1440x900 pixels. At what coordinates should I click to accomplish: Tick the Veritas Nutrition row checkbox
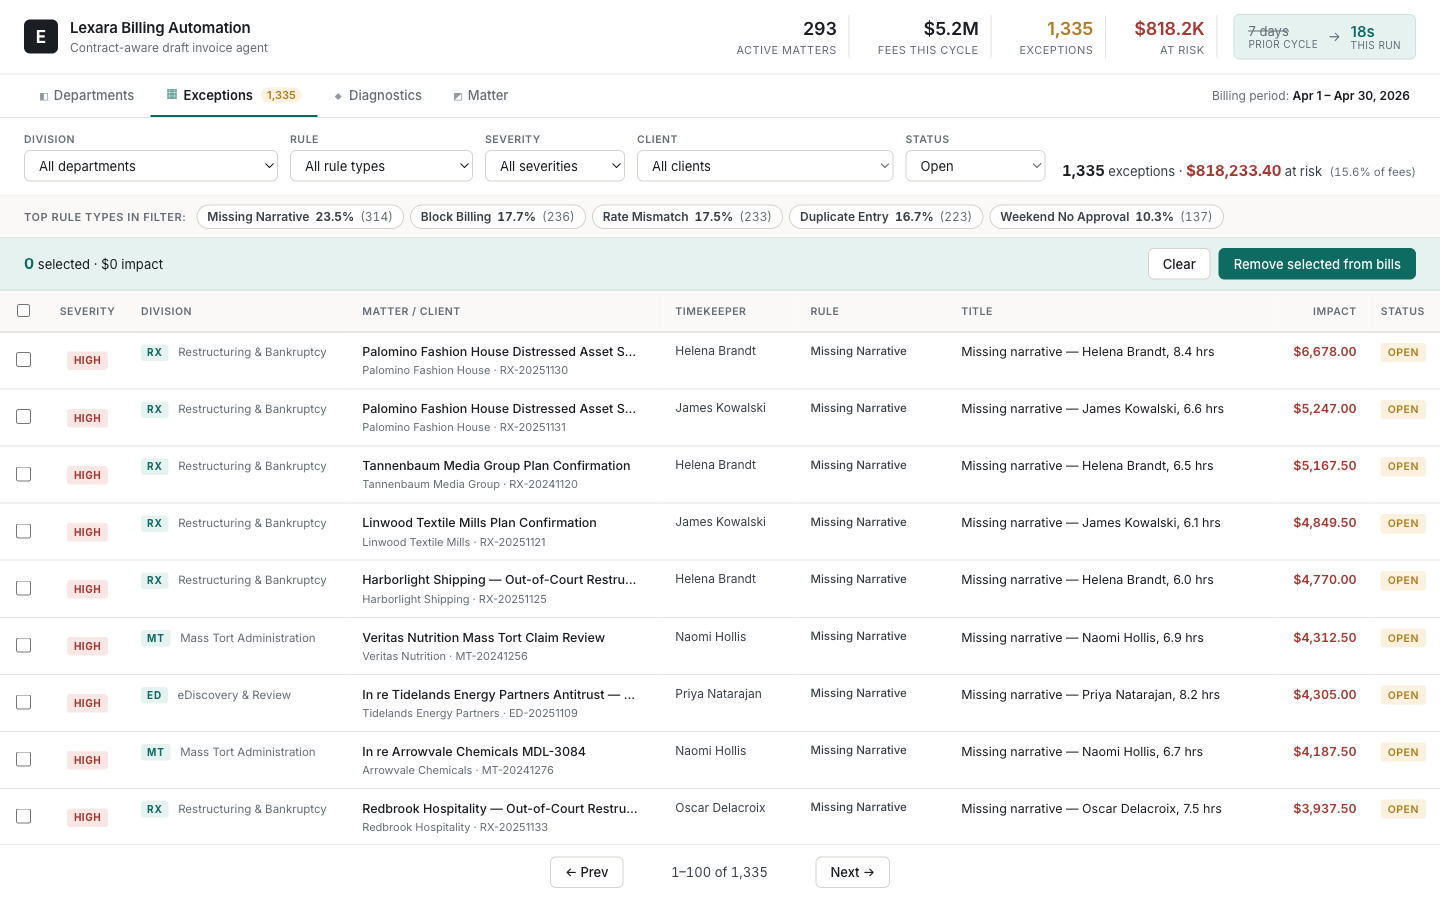pyautogui.click(x=24, y=645)
